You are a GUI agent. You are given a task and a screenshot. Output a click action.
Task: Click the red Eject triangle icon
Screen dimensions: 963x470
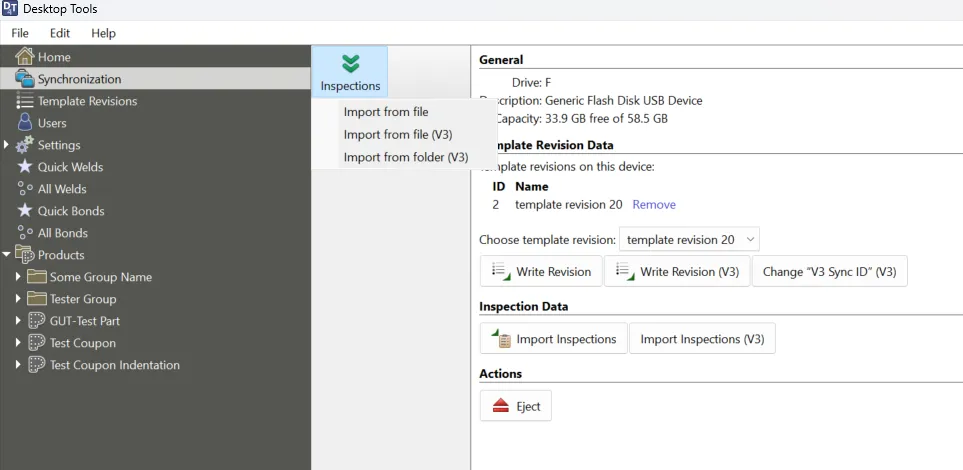[x=501, y=405]
